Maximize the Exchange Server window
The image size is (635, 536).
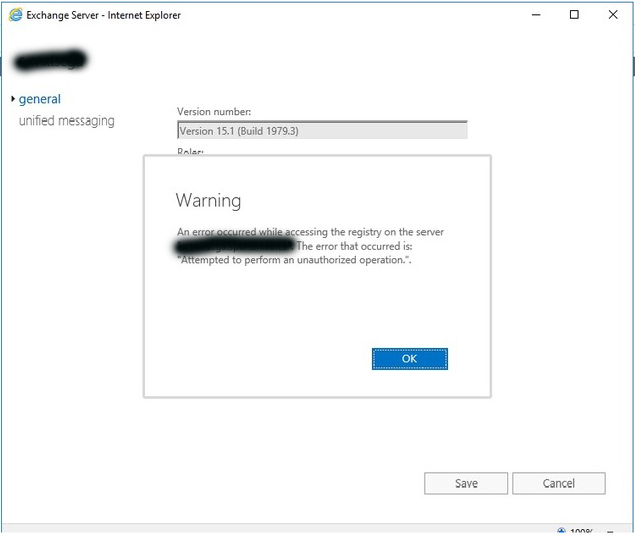pyautogui.click(x=574, y=15)
